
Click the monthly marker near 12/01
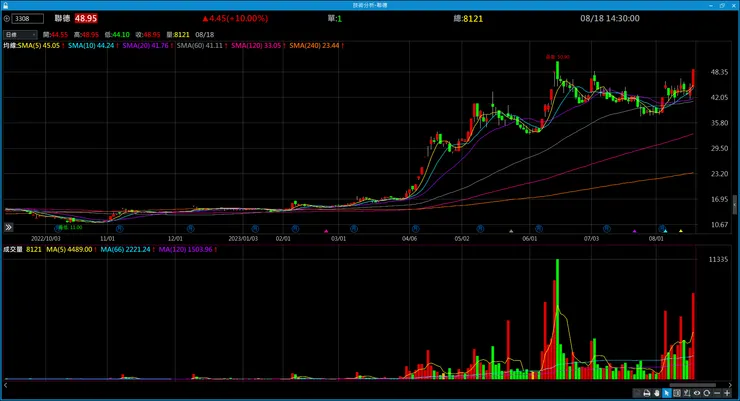click(190, 228)
